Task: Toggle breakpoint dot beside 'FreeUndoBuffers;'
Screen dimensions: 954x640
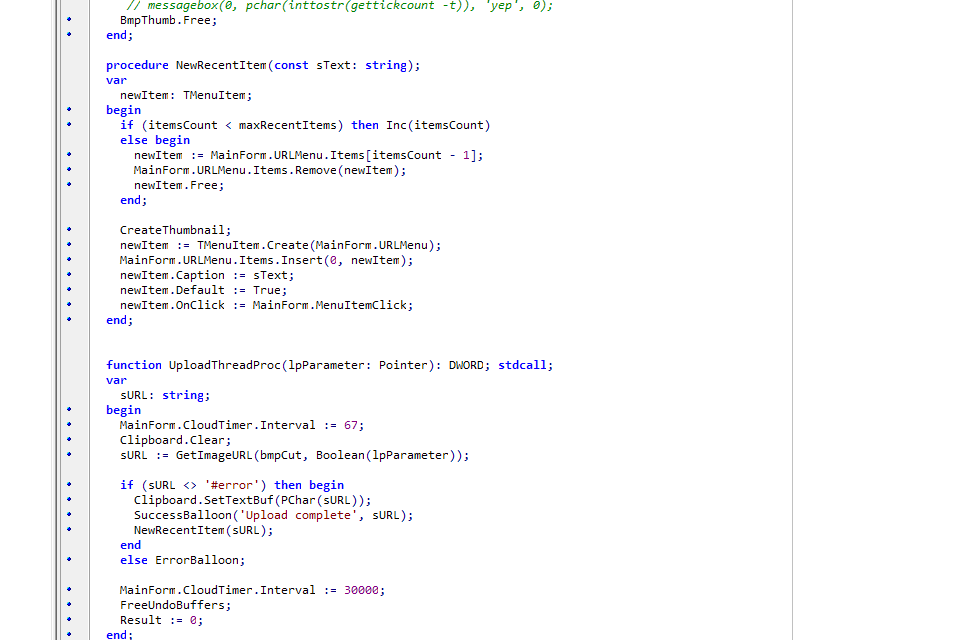Action: click(69, 604)
